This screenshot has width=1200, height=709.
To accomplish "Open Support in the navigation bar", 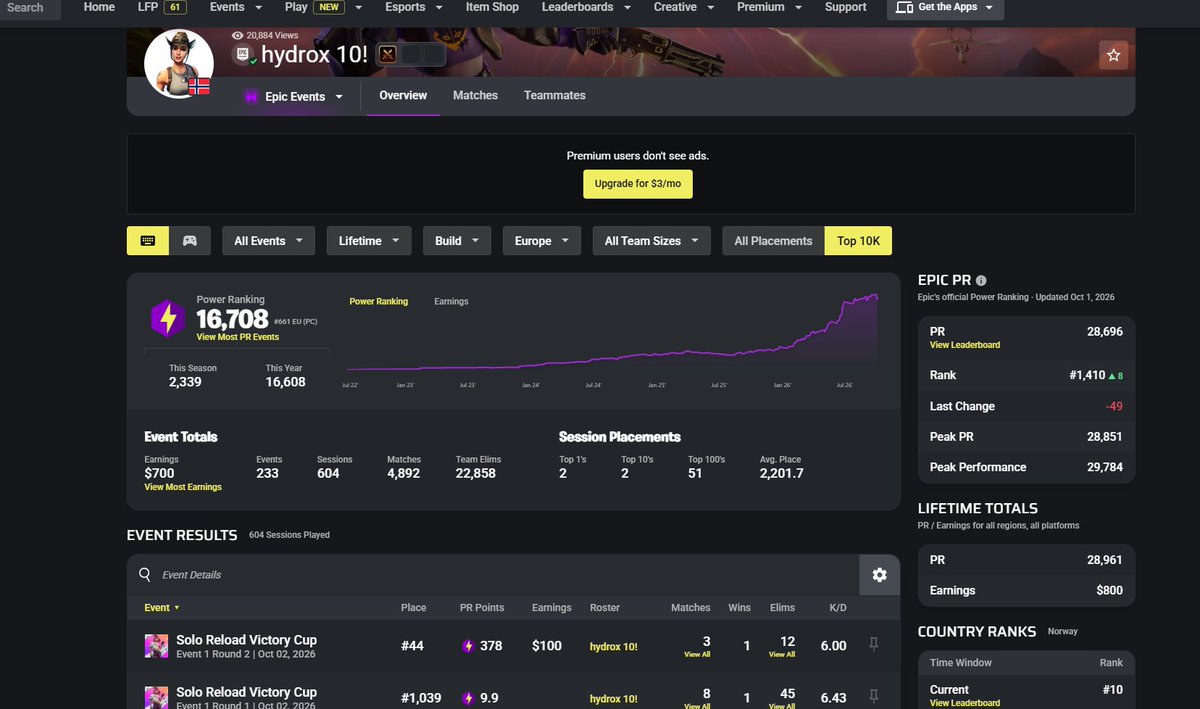I will pyautogui.click(x=845, y=7).
